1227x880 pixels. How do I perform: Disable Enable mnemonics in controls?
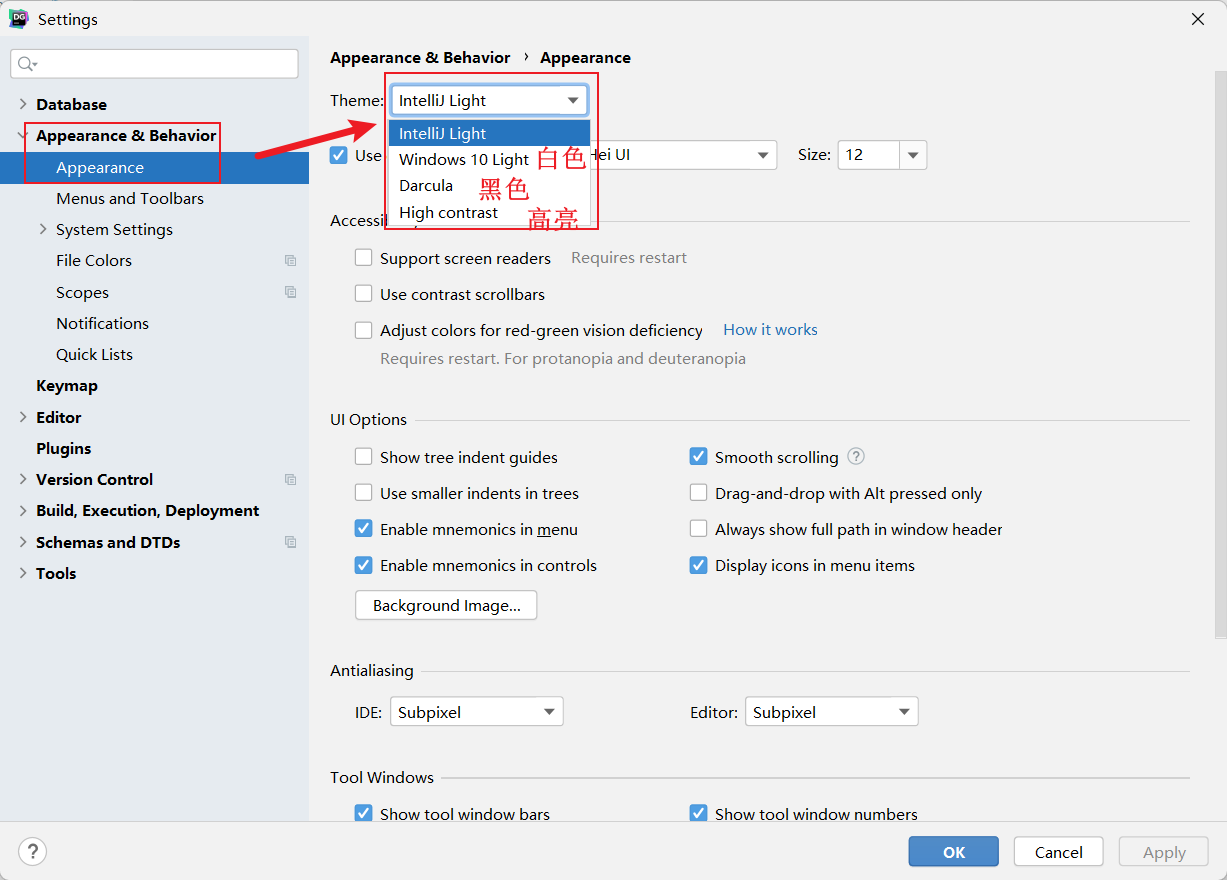click(364, 565)
